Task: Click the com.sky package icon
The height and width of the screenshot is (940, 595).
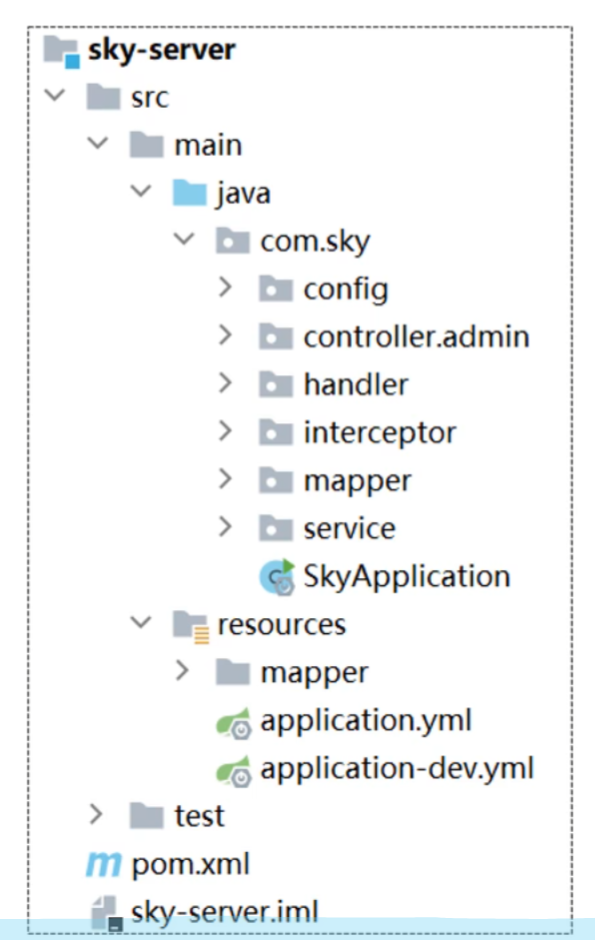Action: point(232,241)
